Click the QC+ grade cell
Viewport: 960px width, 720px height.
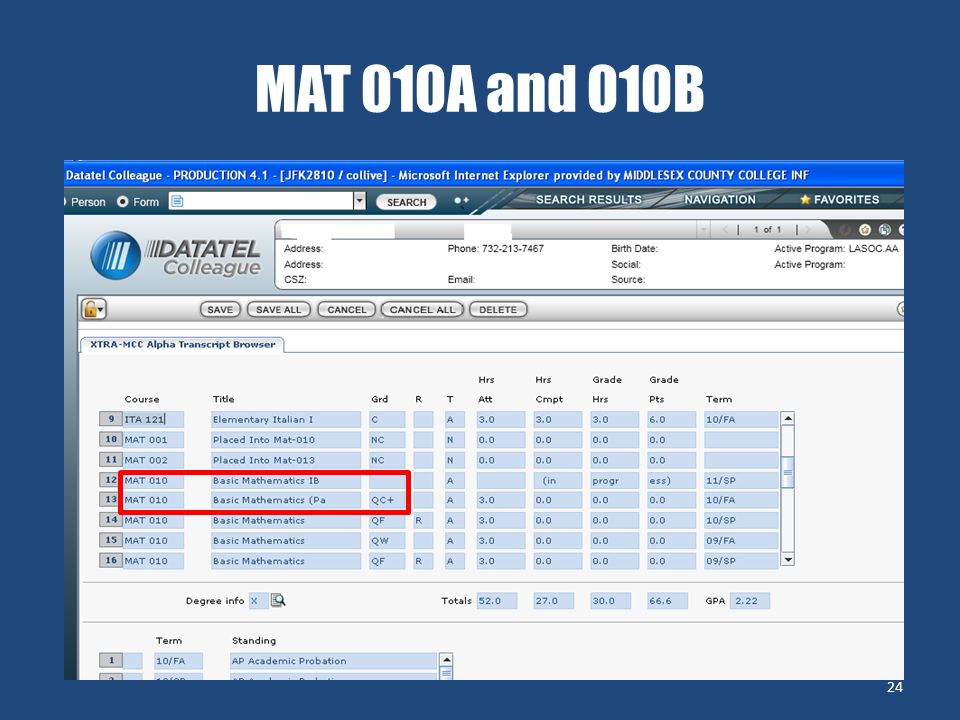point(387,500)
